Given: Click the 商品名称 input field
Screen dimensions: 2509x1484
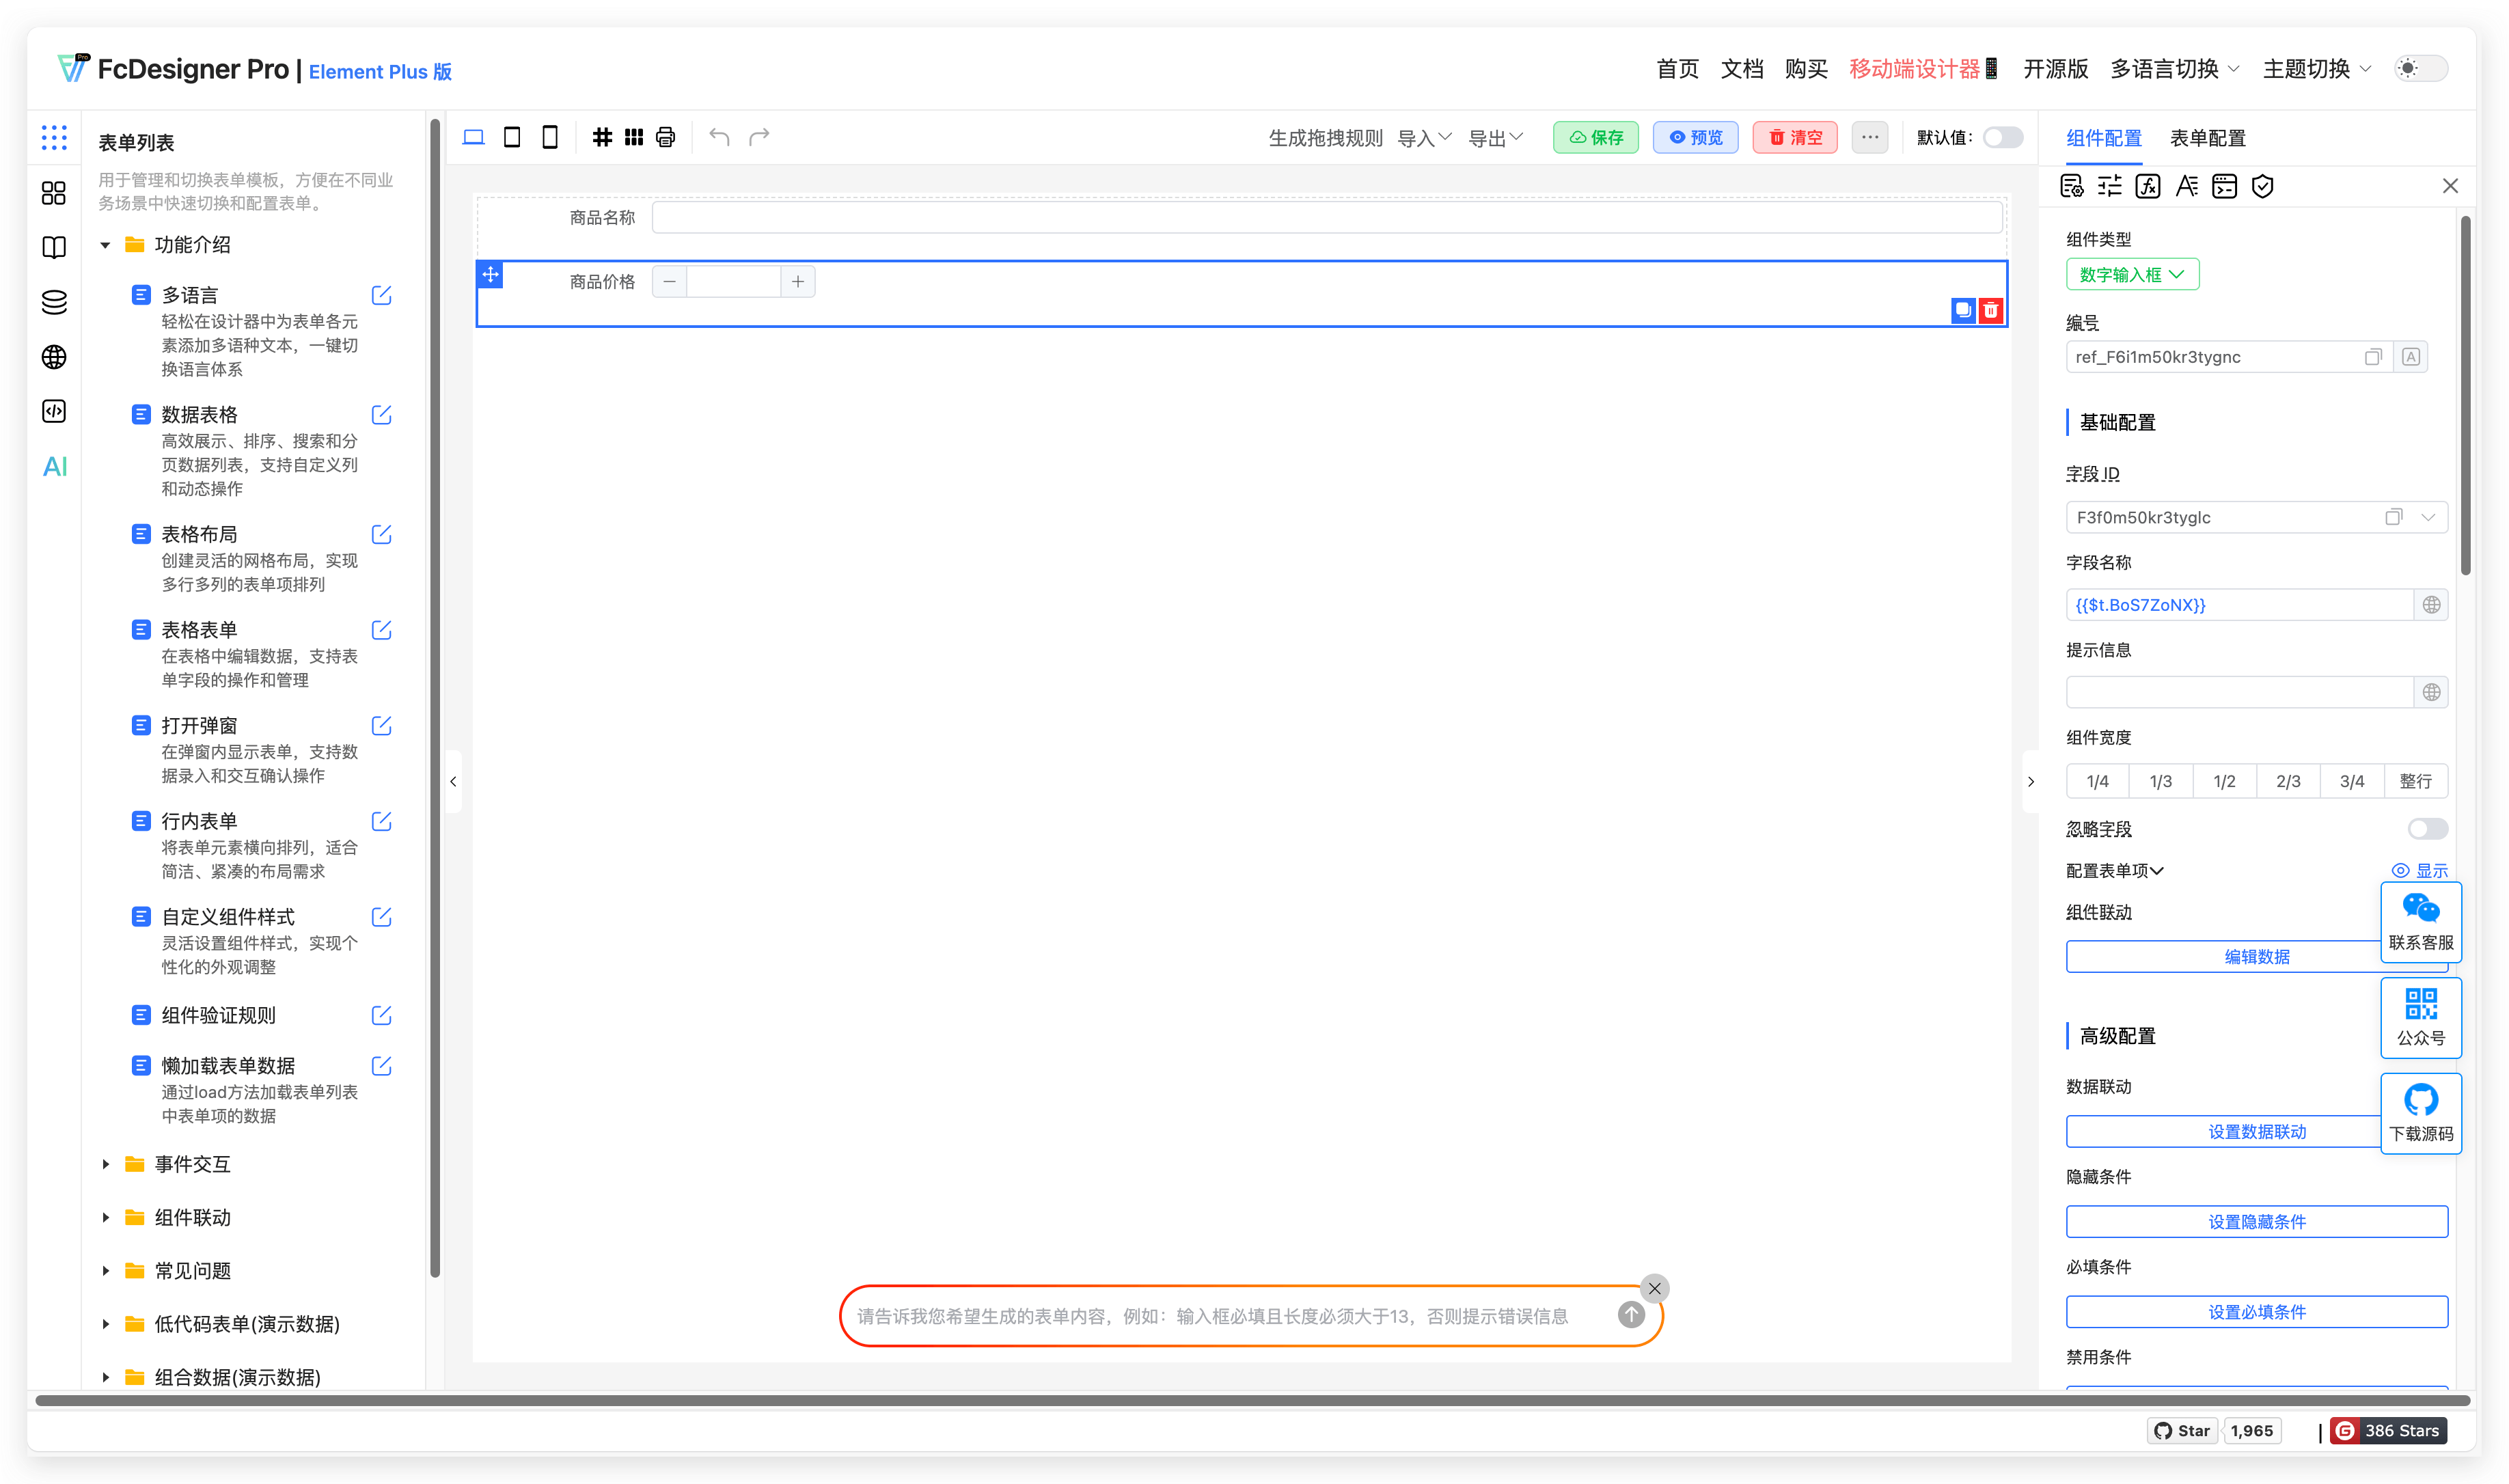Looking at the screenshot, I should 1326,217.
